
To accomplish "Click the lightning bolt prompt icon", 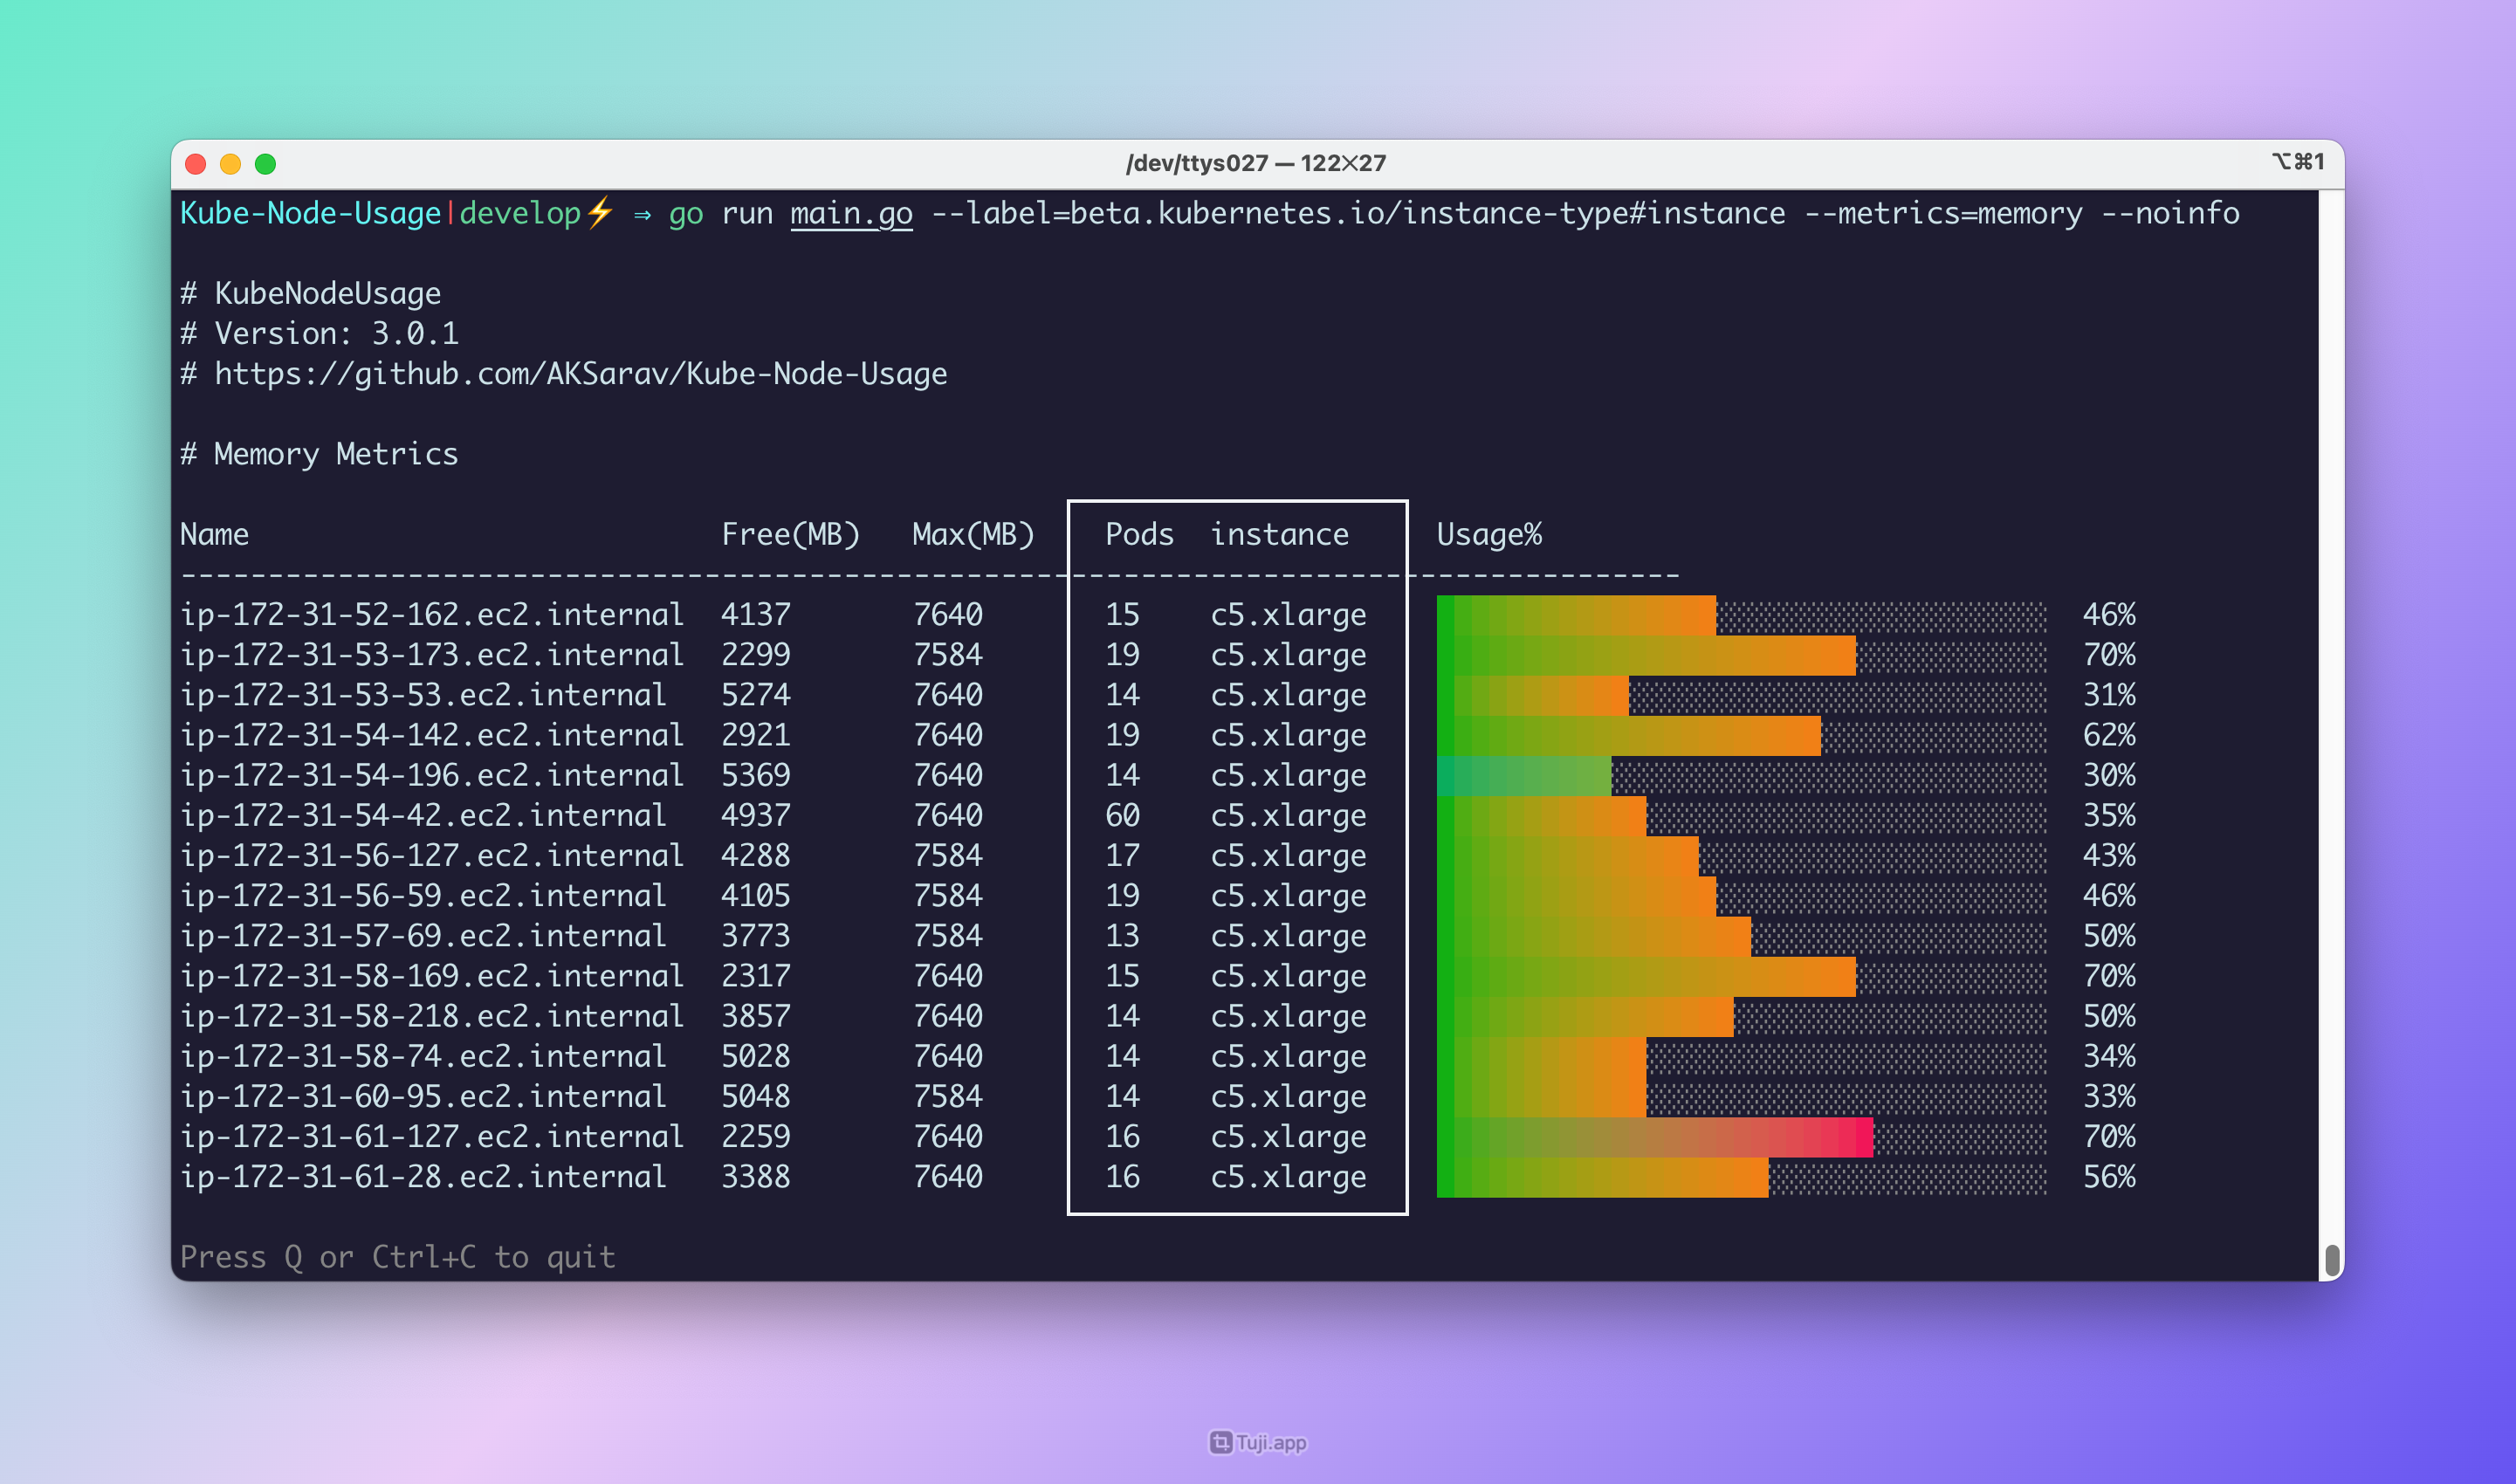I will [599, 212].
